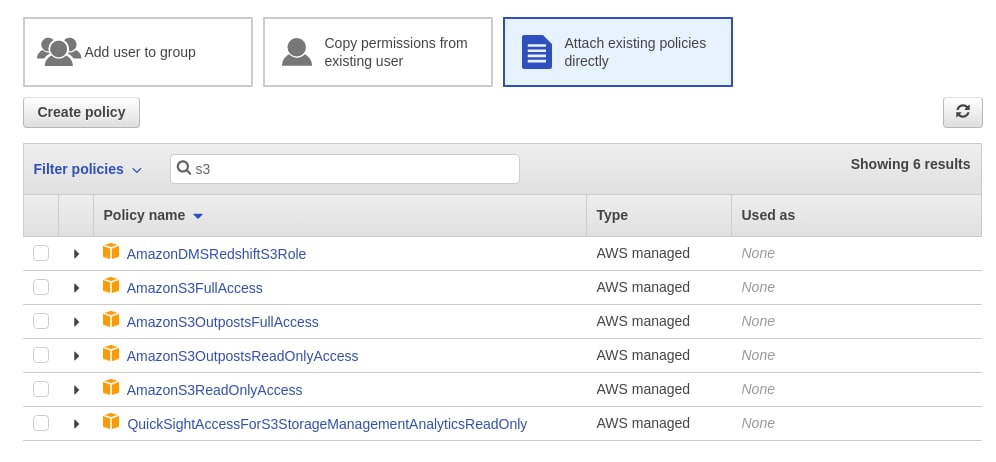
Task: Expand the QuickSightAccessForS3StorageManagementAnalyticsReadOnly row
Action: [76, 424]
